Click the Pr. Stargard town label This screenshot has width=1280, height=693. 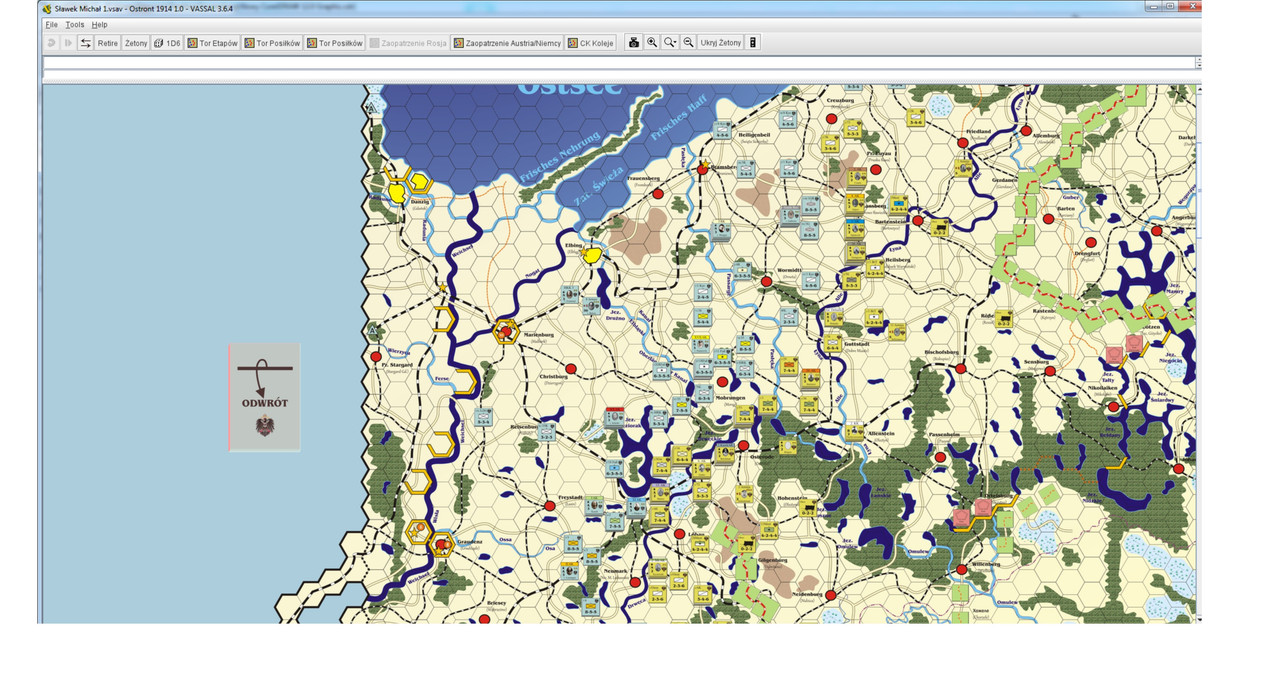click(396, 366)
